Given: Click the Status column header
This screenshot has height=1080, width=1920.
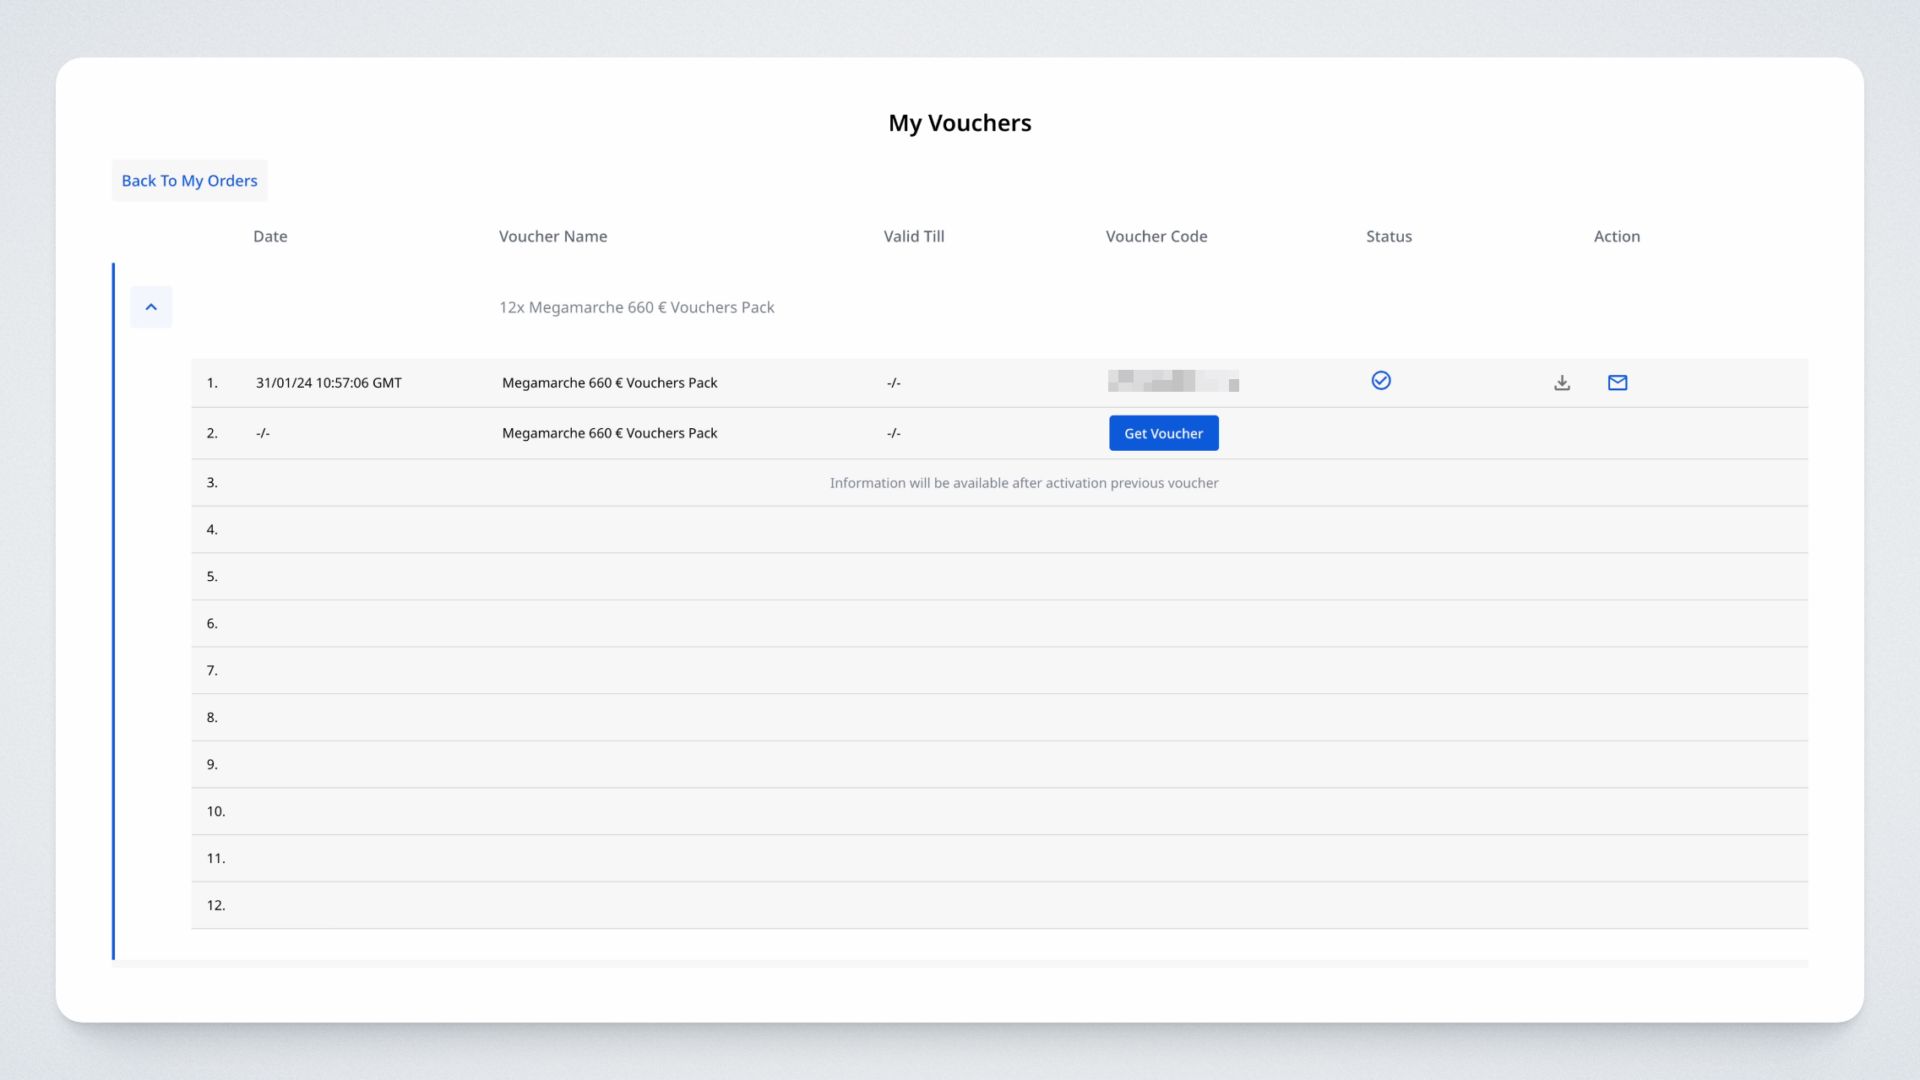Looking at the screenshot, I should tap(1389, 237).
